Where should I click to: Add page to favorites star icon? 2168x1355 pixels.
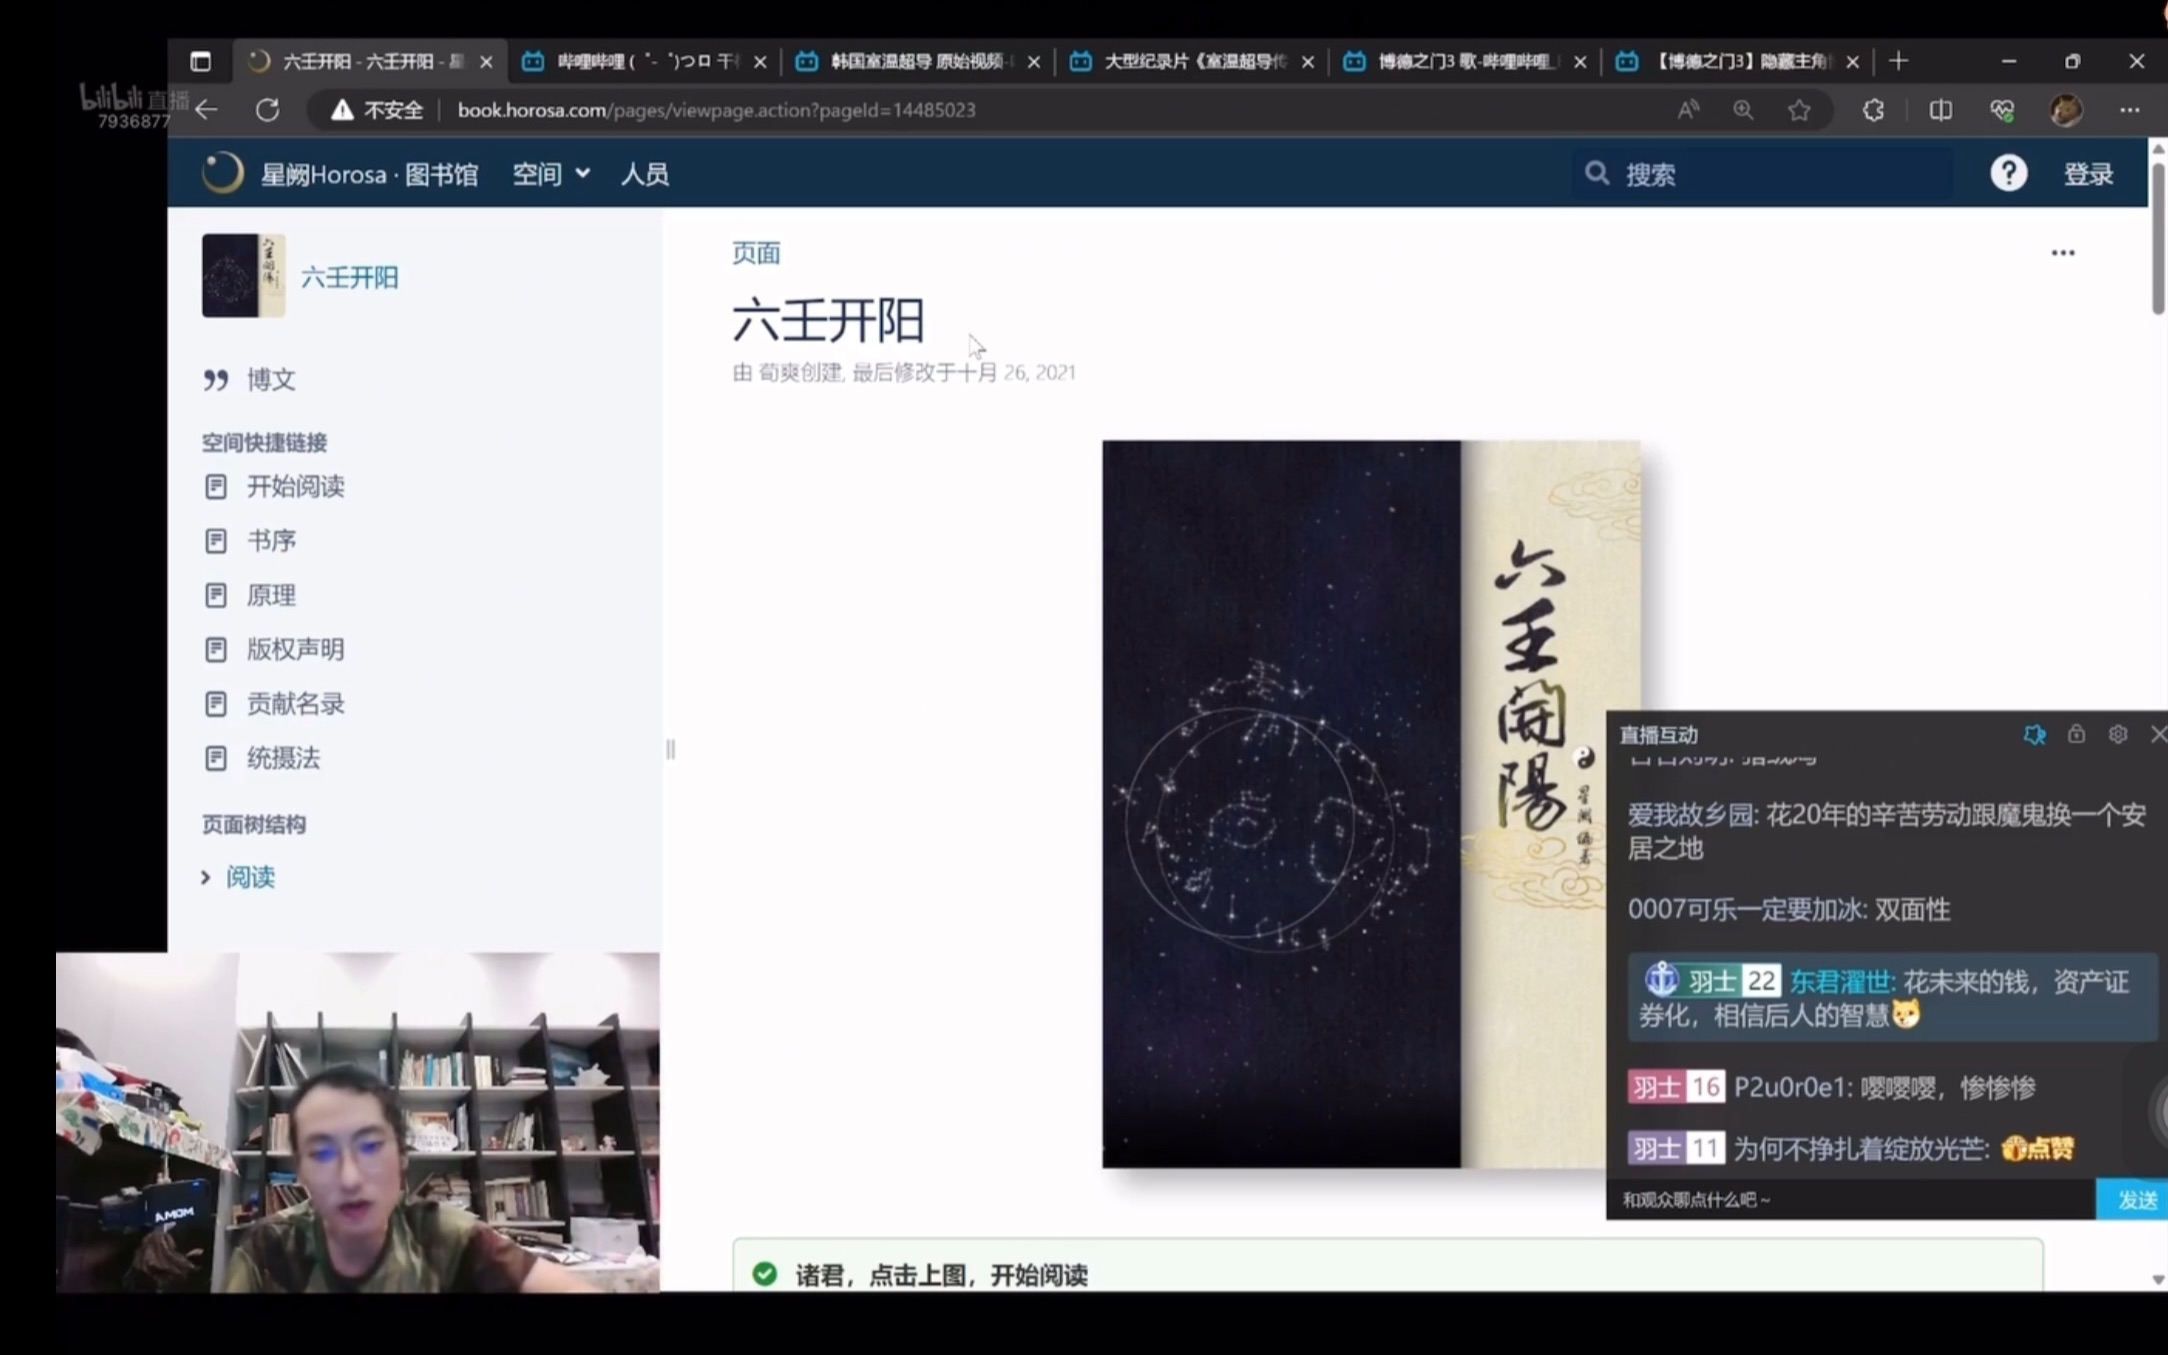pos(1799,110)
